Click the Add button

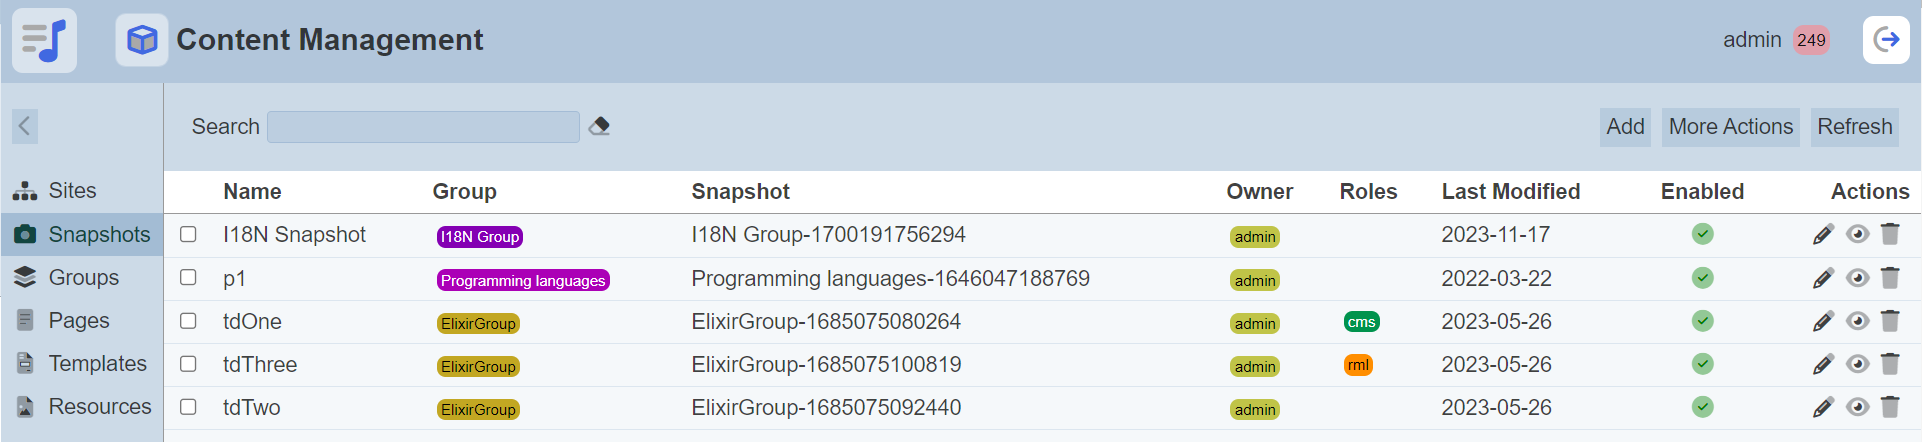(1625, 127)
